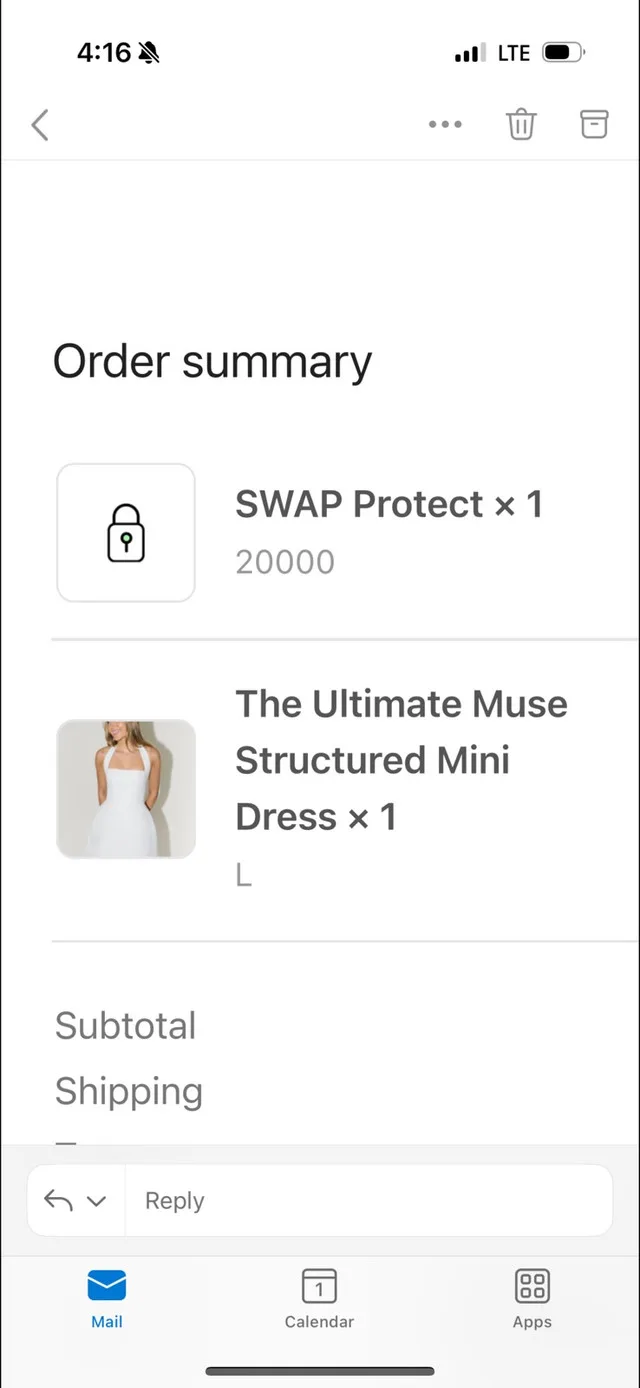The image size is (640, 1388).
Task: Tap the SWAP Protect padlock icon
Action: [125, 532]
